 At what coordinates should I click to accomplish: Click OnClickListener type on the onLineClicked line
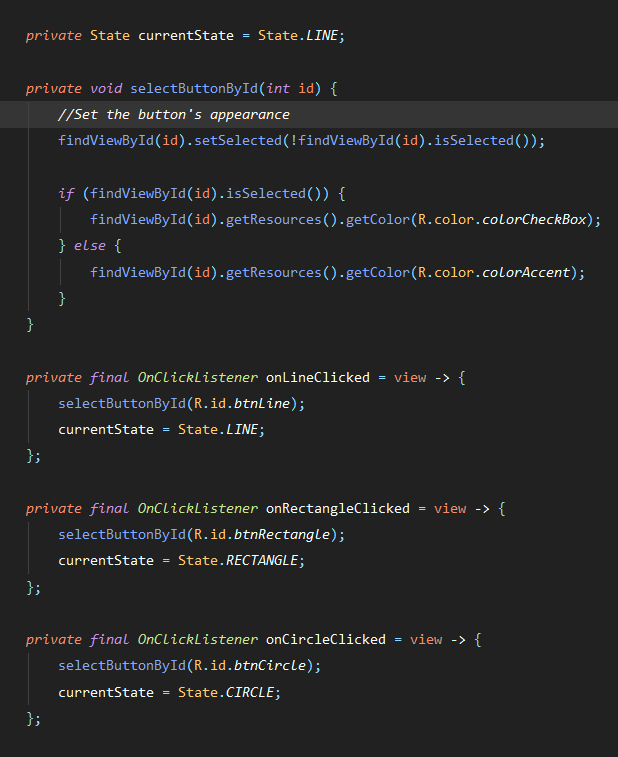[197, 378]
